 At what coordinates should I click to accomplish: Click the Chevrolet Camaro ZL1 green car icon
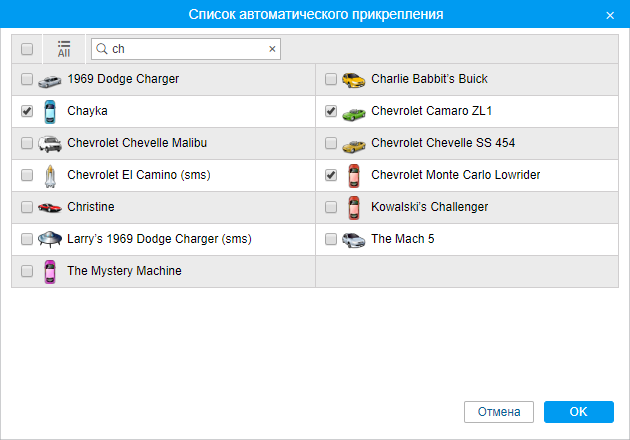point(353,112)
